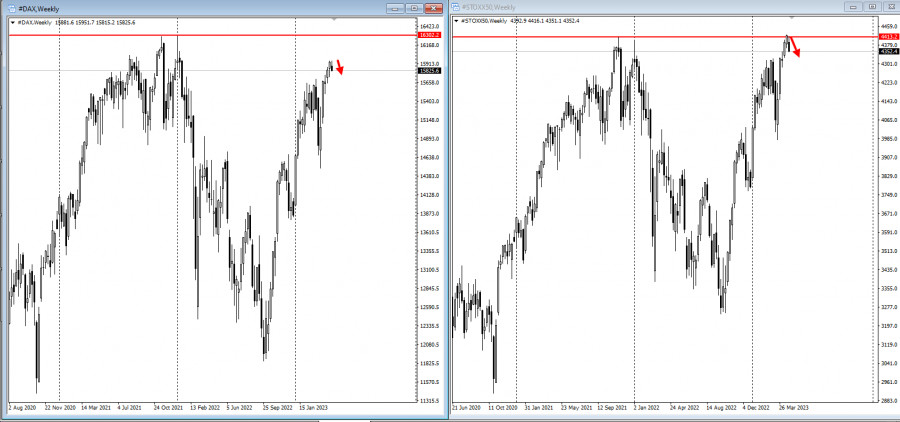The height and width of the screenshot is (422, 900).
Task: Click the DAX chart shift triangle marker
Action: point(335,19)
